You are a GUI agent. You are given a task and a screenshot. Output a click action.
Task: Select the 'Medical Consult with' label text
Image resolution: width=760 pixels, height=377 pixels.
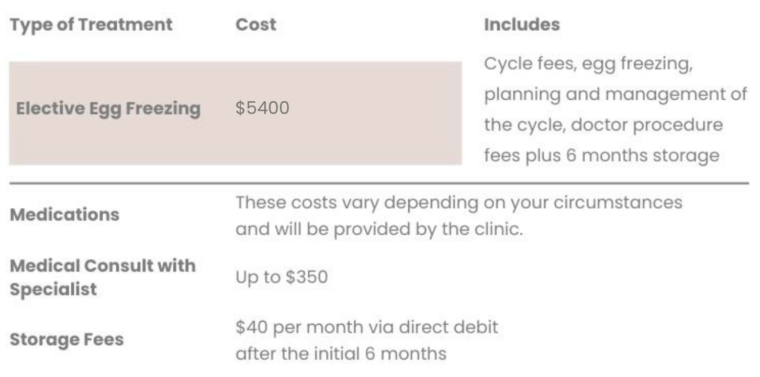103,266
